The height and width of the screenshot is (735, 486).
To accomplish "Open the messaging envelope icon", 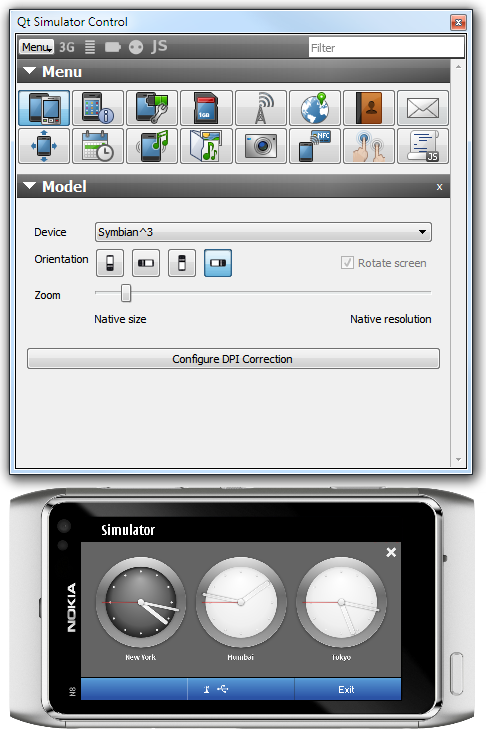I will coord(423,108).
